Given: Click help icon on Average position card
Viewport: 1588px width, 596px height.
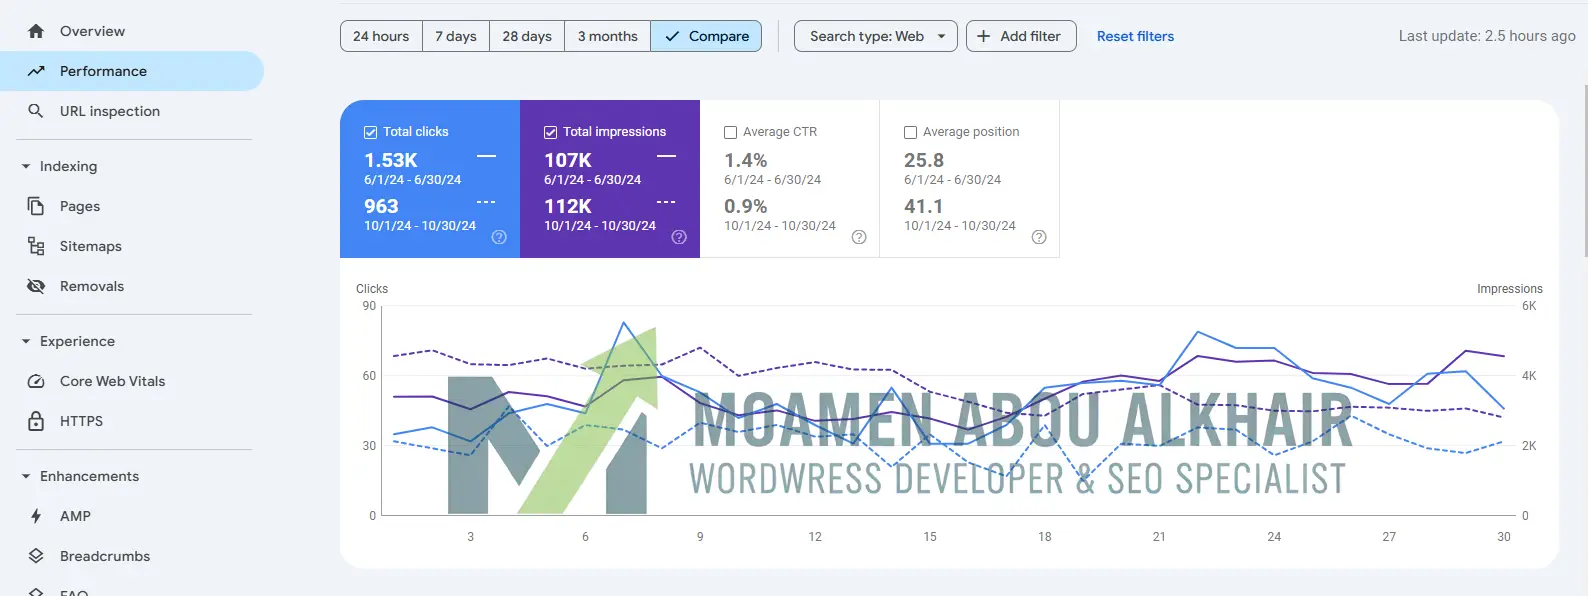Looking at the screenshot, I should click(x=1039, y=237).
